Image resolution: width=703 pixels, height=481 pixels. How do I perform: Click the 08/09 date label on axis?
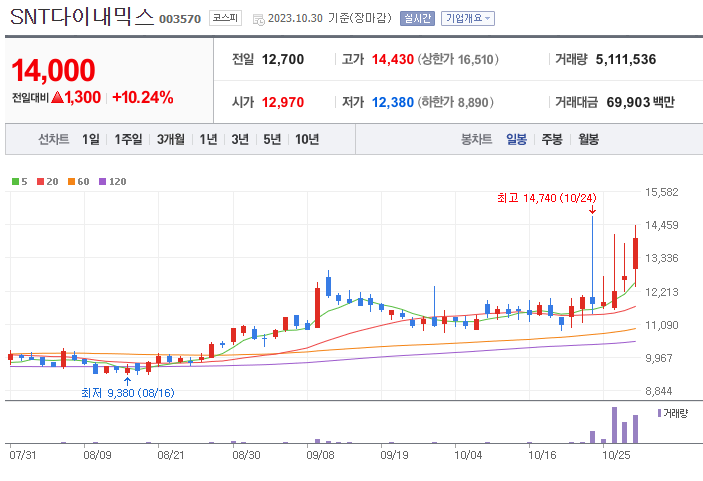97,455
